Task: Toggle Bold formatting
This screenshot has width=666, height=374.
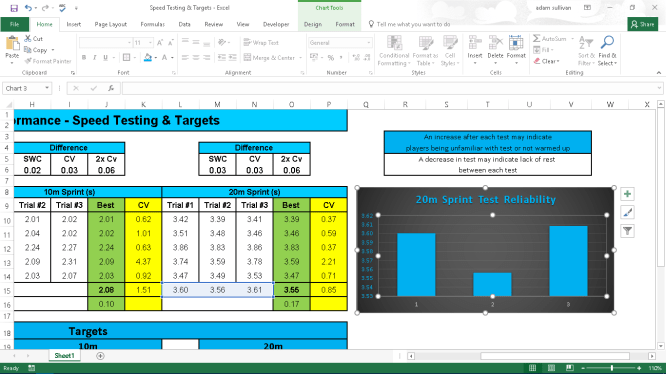Action: click(x=84, y=58)
